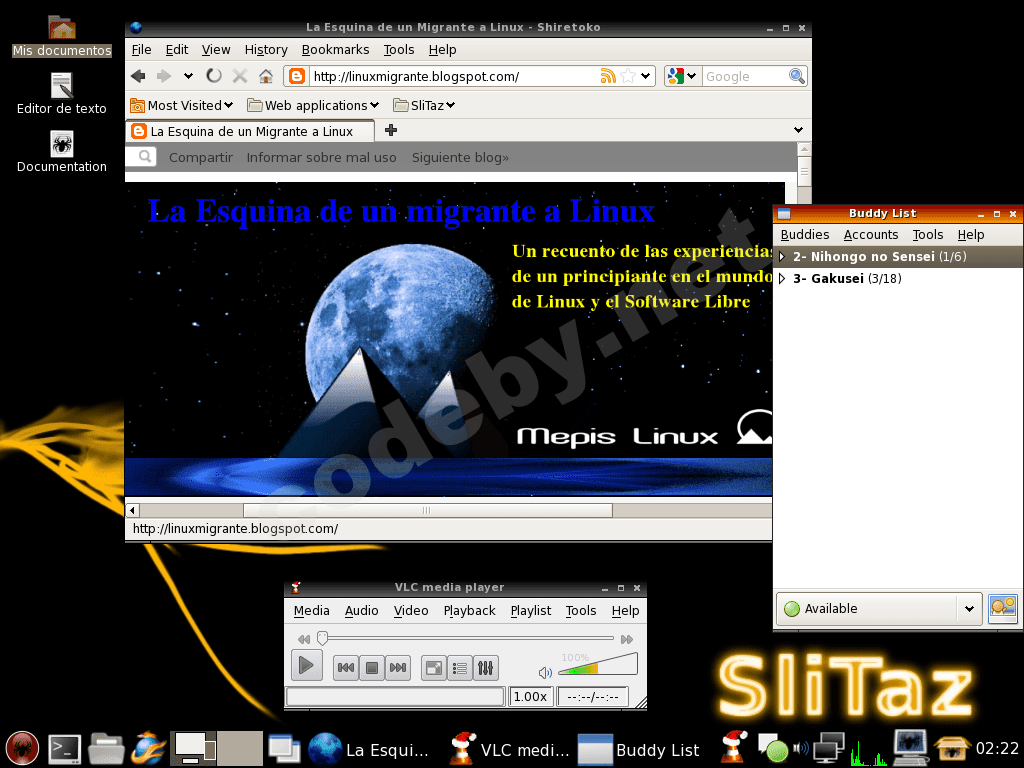Viewport: 1024px width, 768px height.
Task: Open the SliTaz spider main menu
Action: 22,748
